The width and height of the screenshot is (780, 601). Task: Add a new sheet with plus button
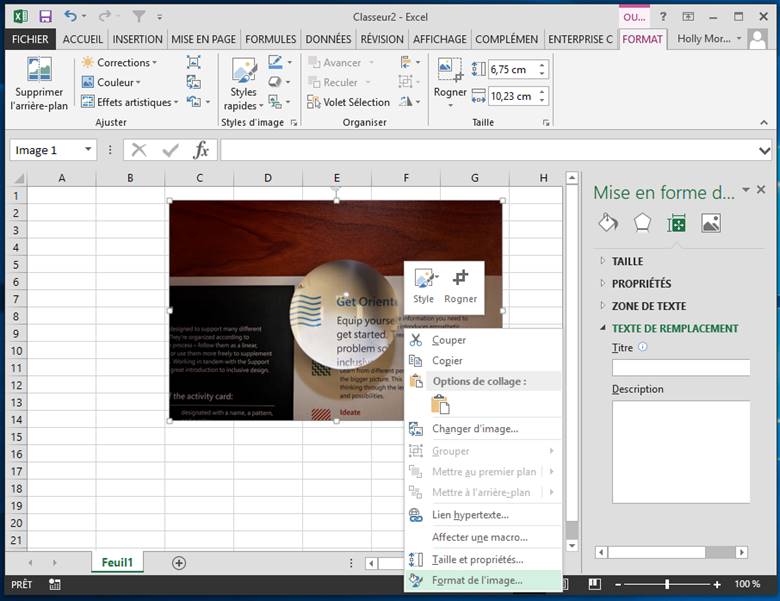click(x=179, y=563)
